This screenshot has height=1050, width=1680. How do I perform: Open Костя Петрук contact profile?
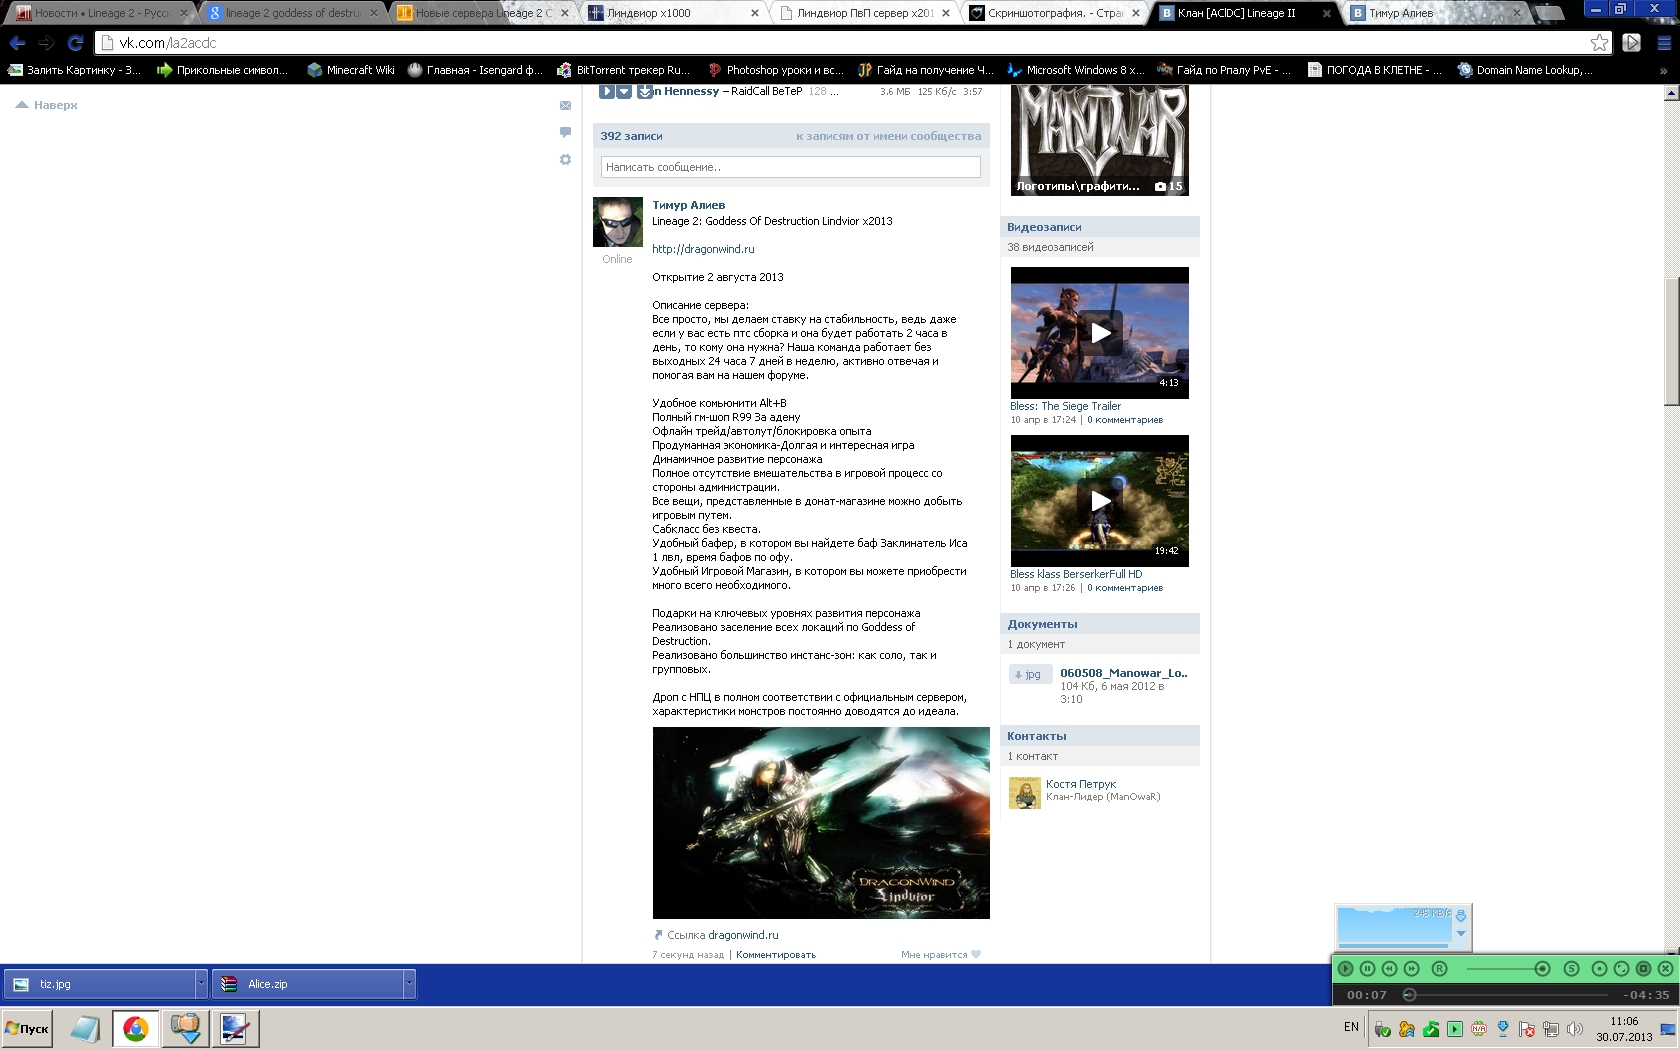click(x=1081, y=784)
